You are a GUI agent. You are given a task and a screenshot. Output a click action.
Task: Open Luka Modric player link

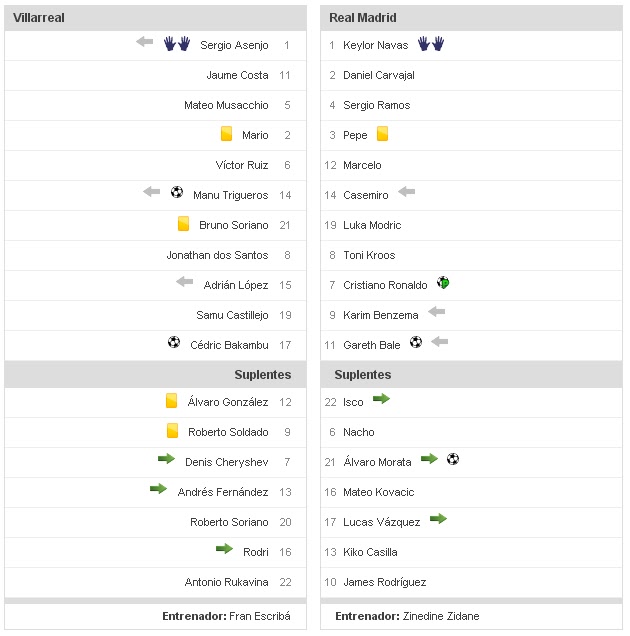click(372, 225)
